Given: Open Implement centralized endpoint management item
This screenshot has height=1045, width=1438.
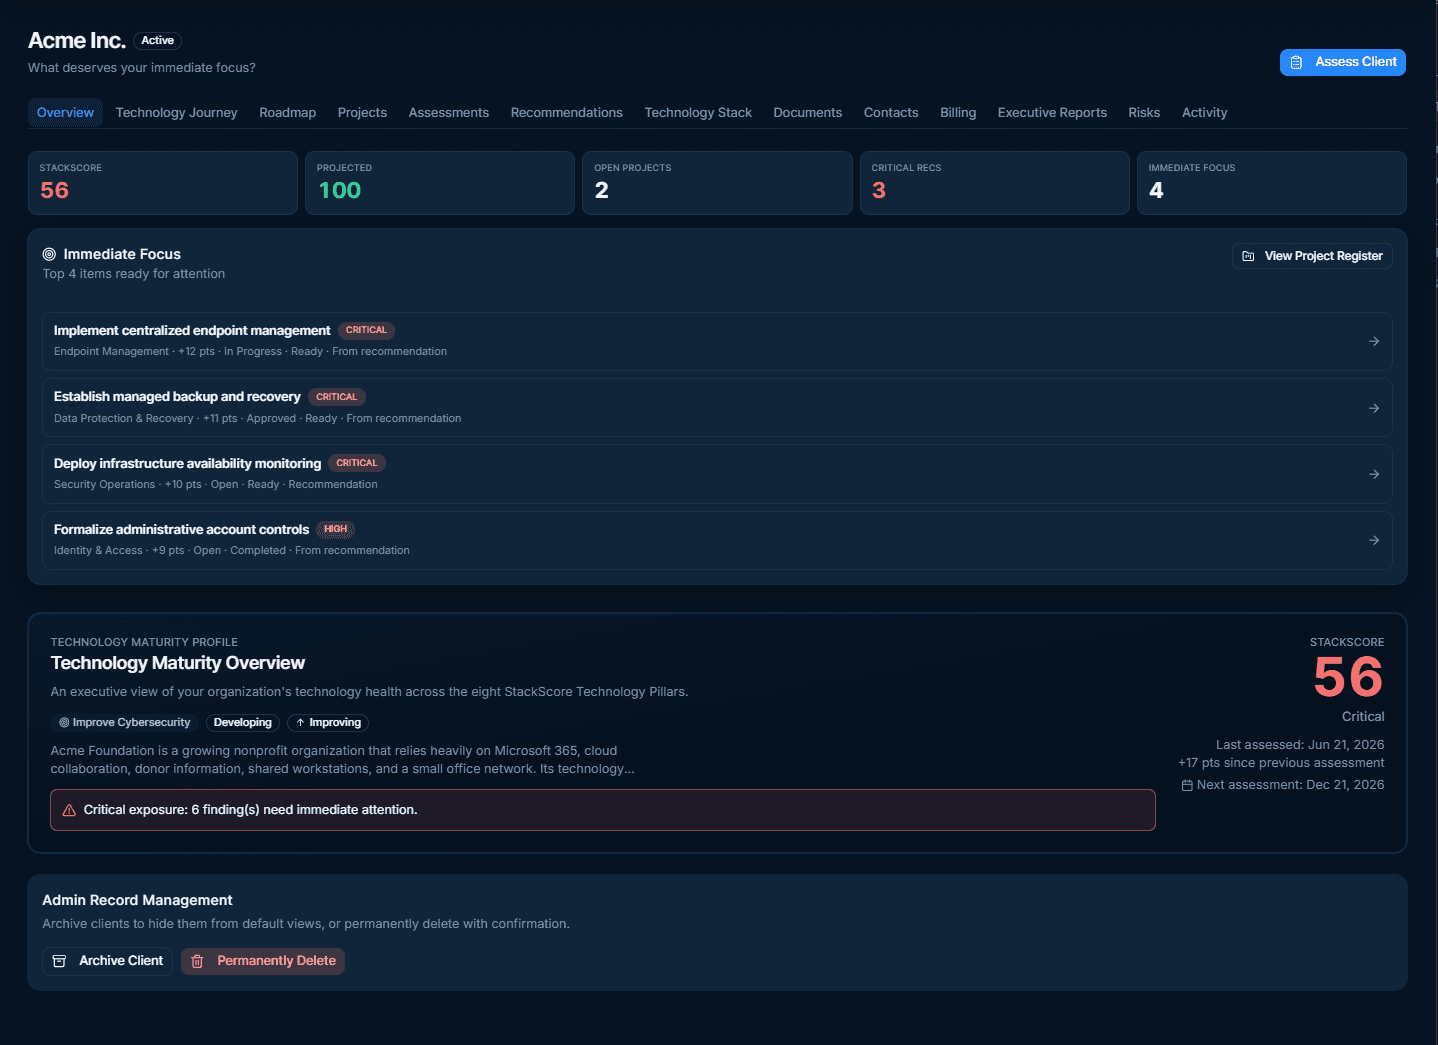Looking at the screenshot, I should click(717, 341).
